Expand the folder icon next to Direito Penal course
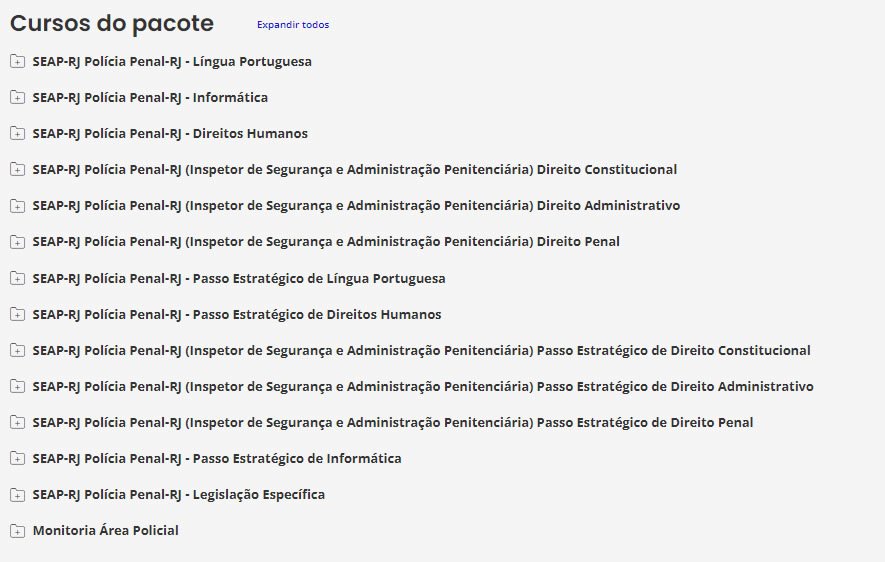 [17, 242]
